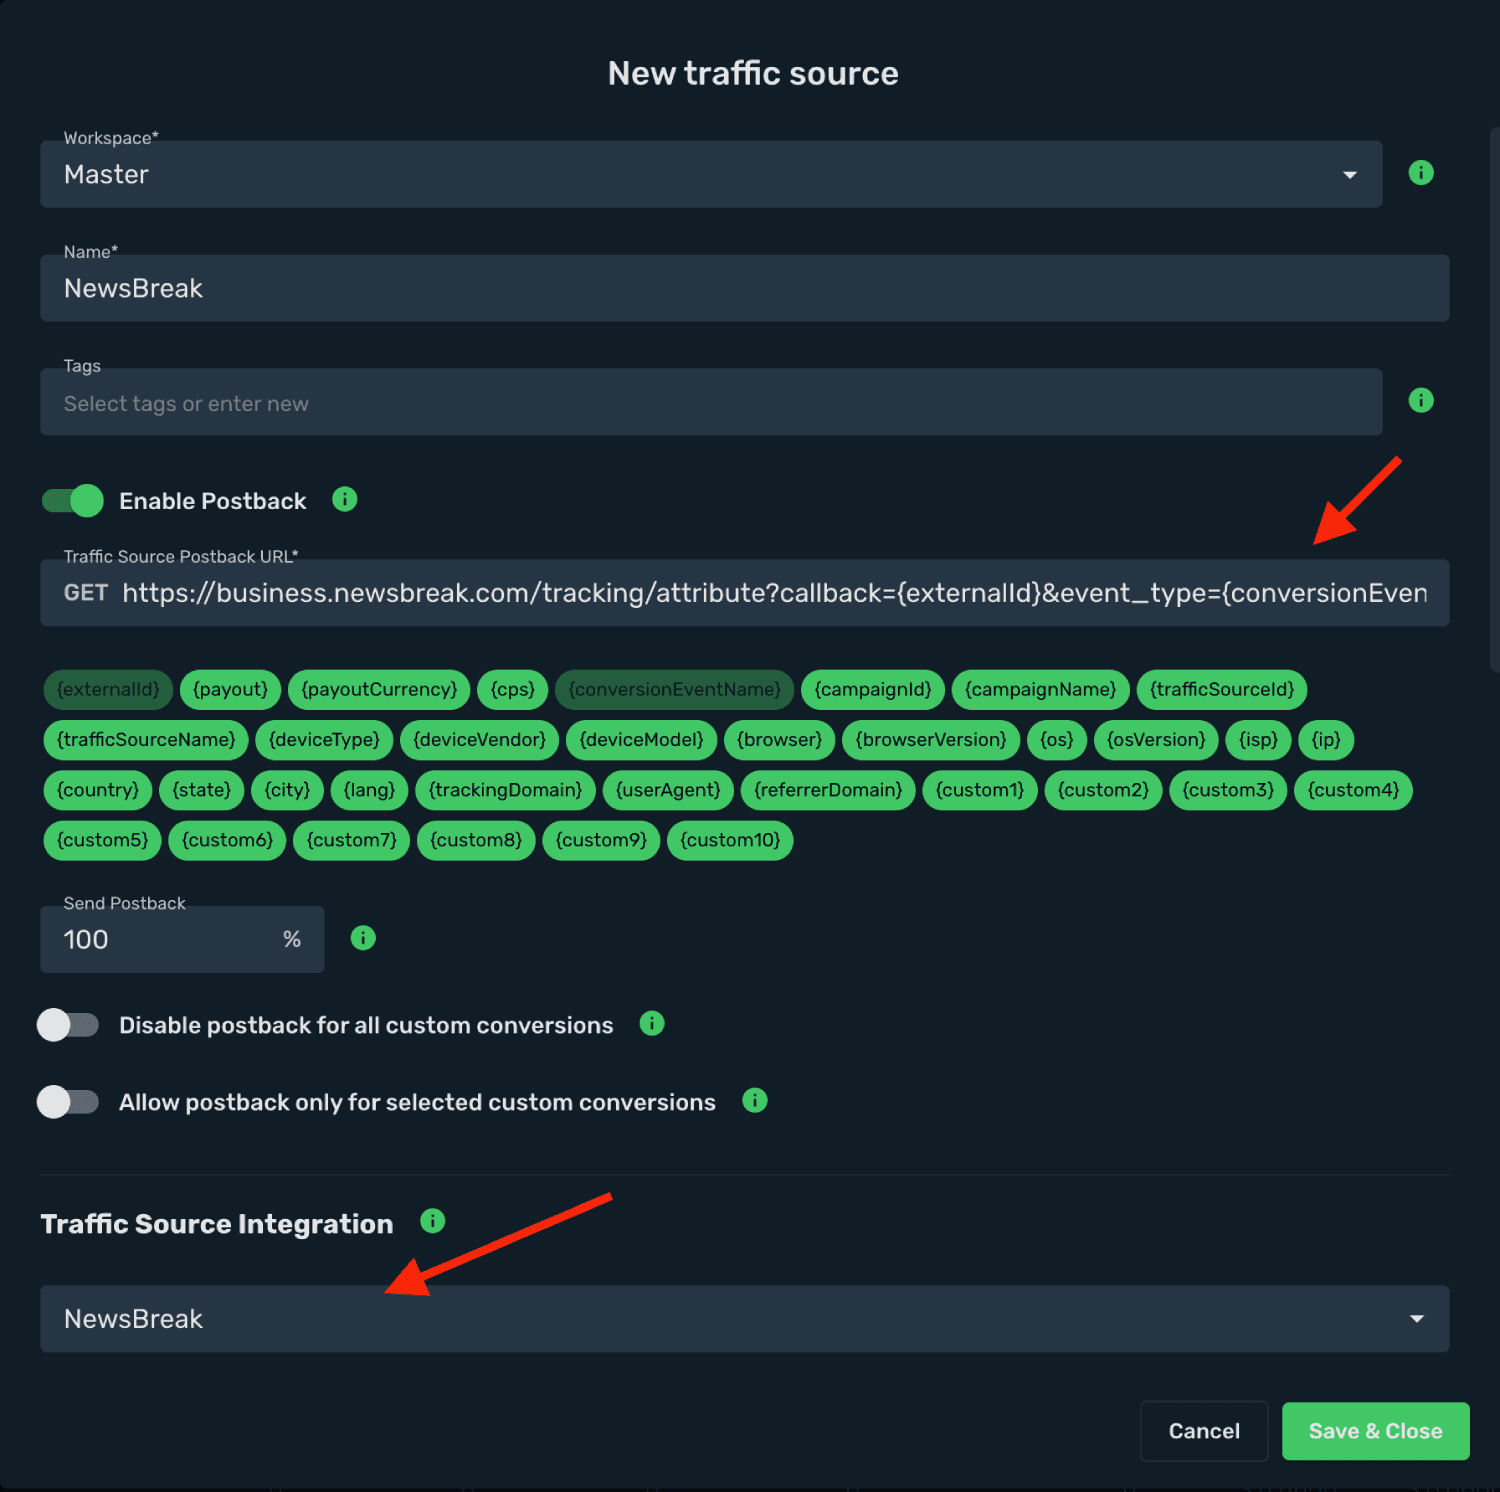Viewport: 1500px width, 1492px height.
Task: Click the info icon beside Workspace field
Action: tap(1420, 173)
